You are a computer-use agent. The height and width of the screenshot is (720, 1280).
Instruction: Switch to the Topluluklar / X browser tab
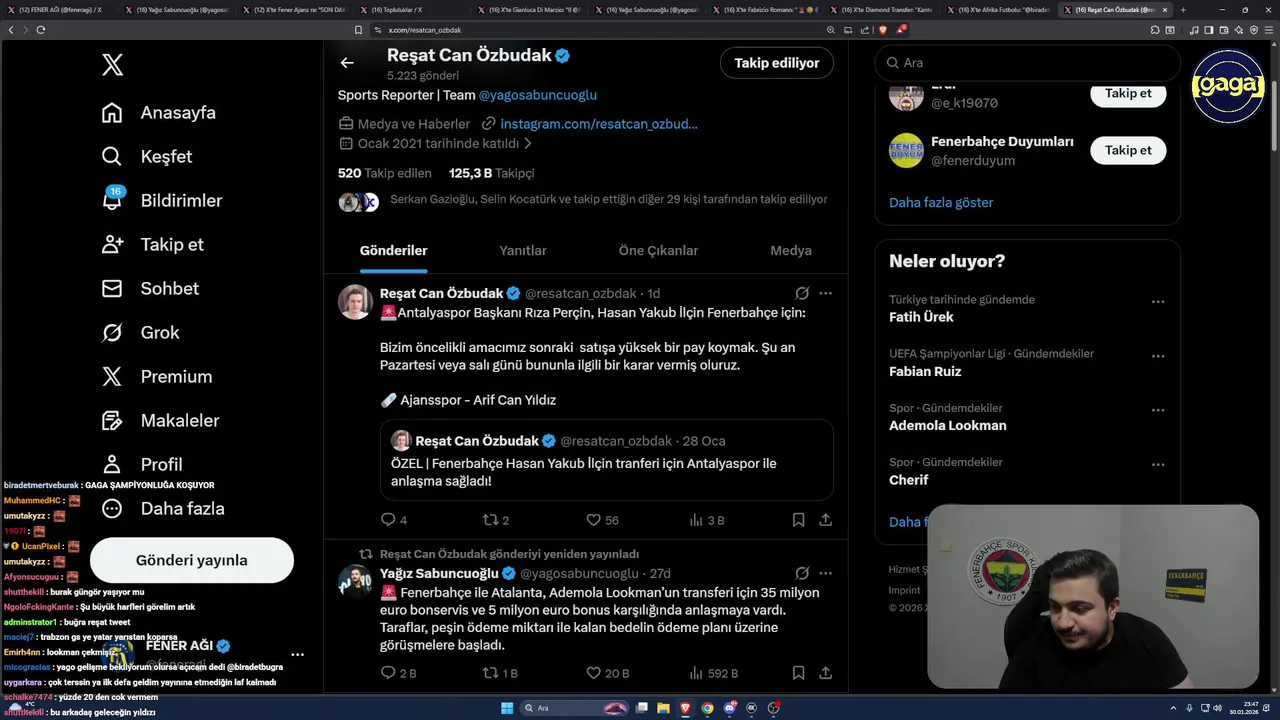[405, 10]
